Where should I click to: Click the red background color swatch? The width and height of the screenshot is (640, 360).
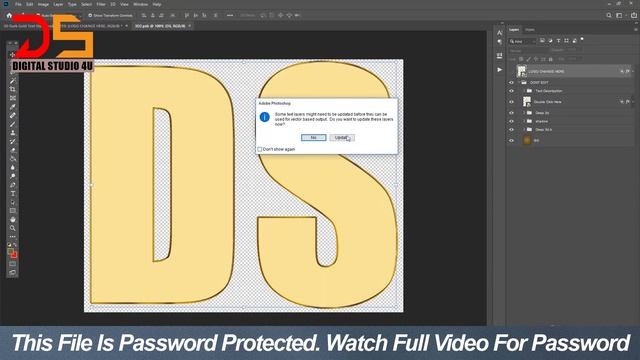[15, 256]
